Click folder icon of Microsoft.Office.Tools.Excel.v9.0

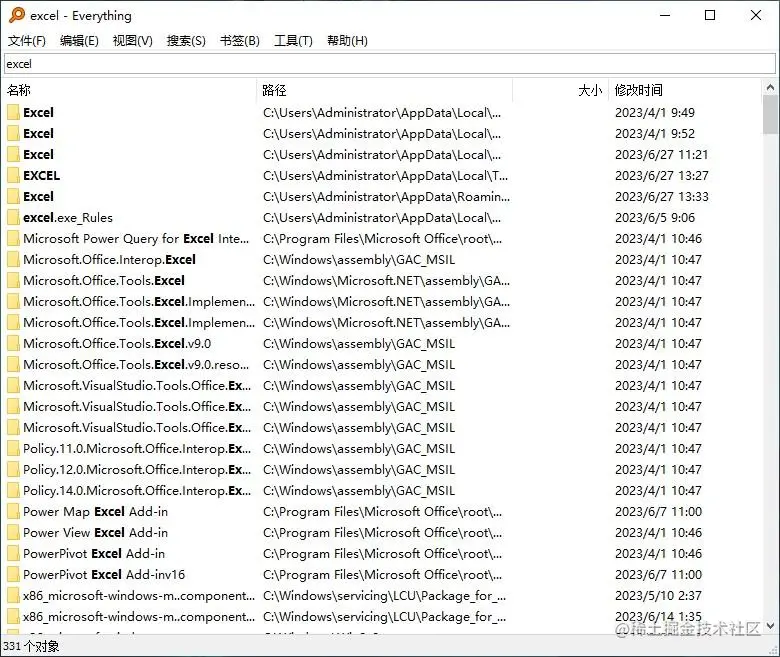13,343
